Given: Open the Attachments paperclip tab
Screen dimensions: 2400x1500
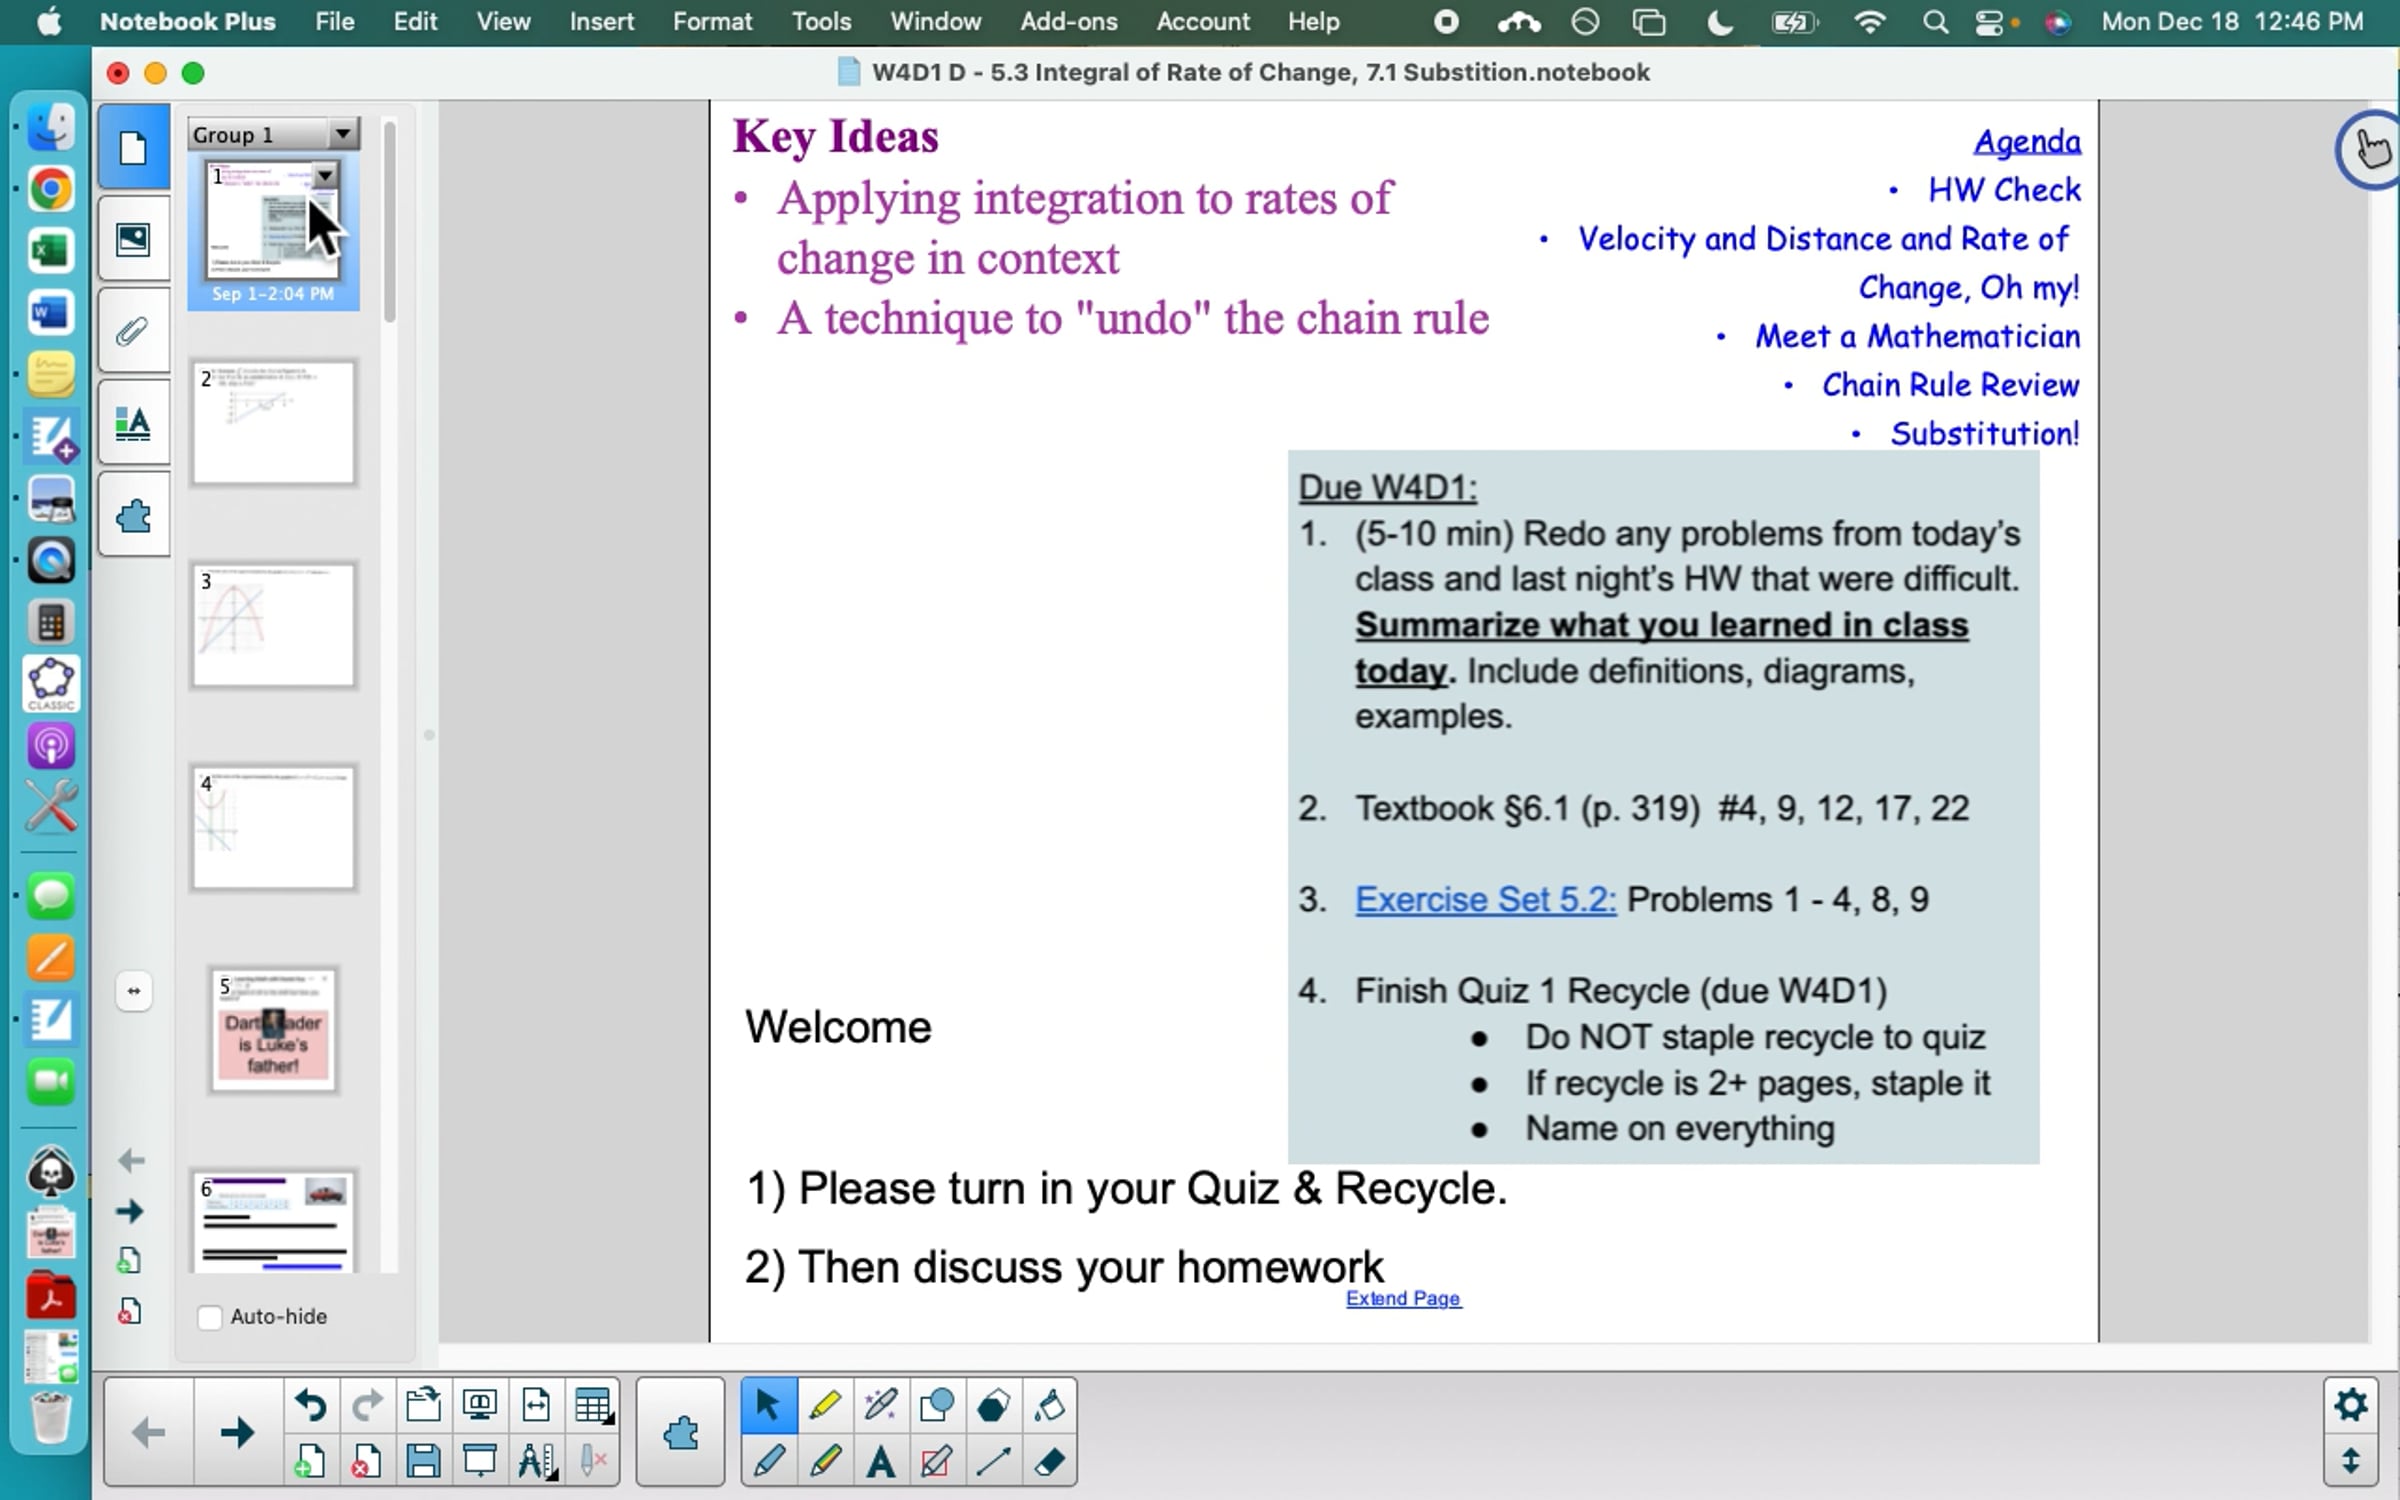Looking at the screenshot, I should [133, 331].
